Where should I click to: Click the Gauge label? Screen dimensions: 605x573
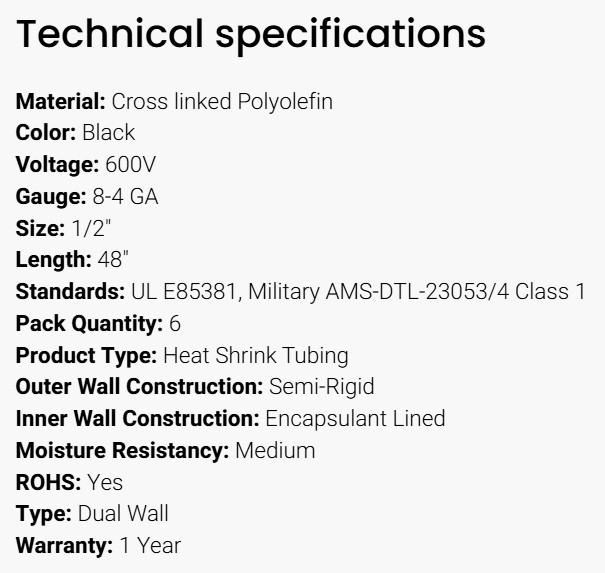tap(50, 196)
